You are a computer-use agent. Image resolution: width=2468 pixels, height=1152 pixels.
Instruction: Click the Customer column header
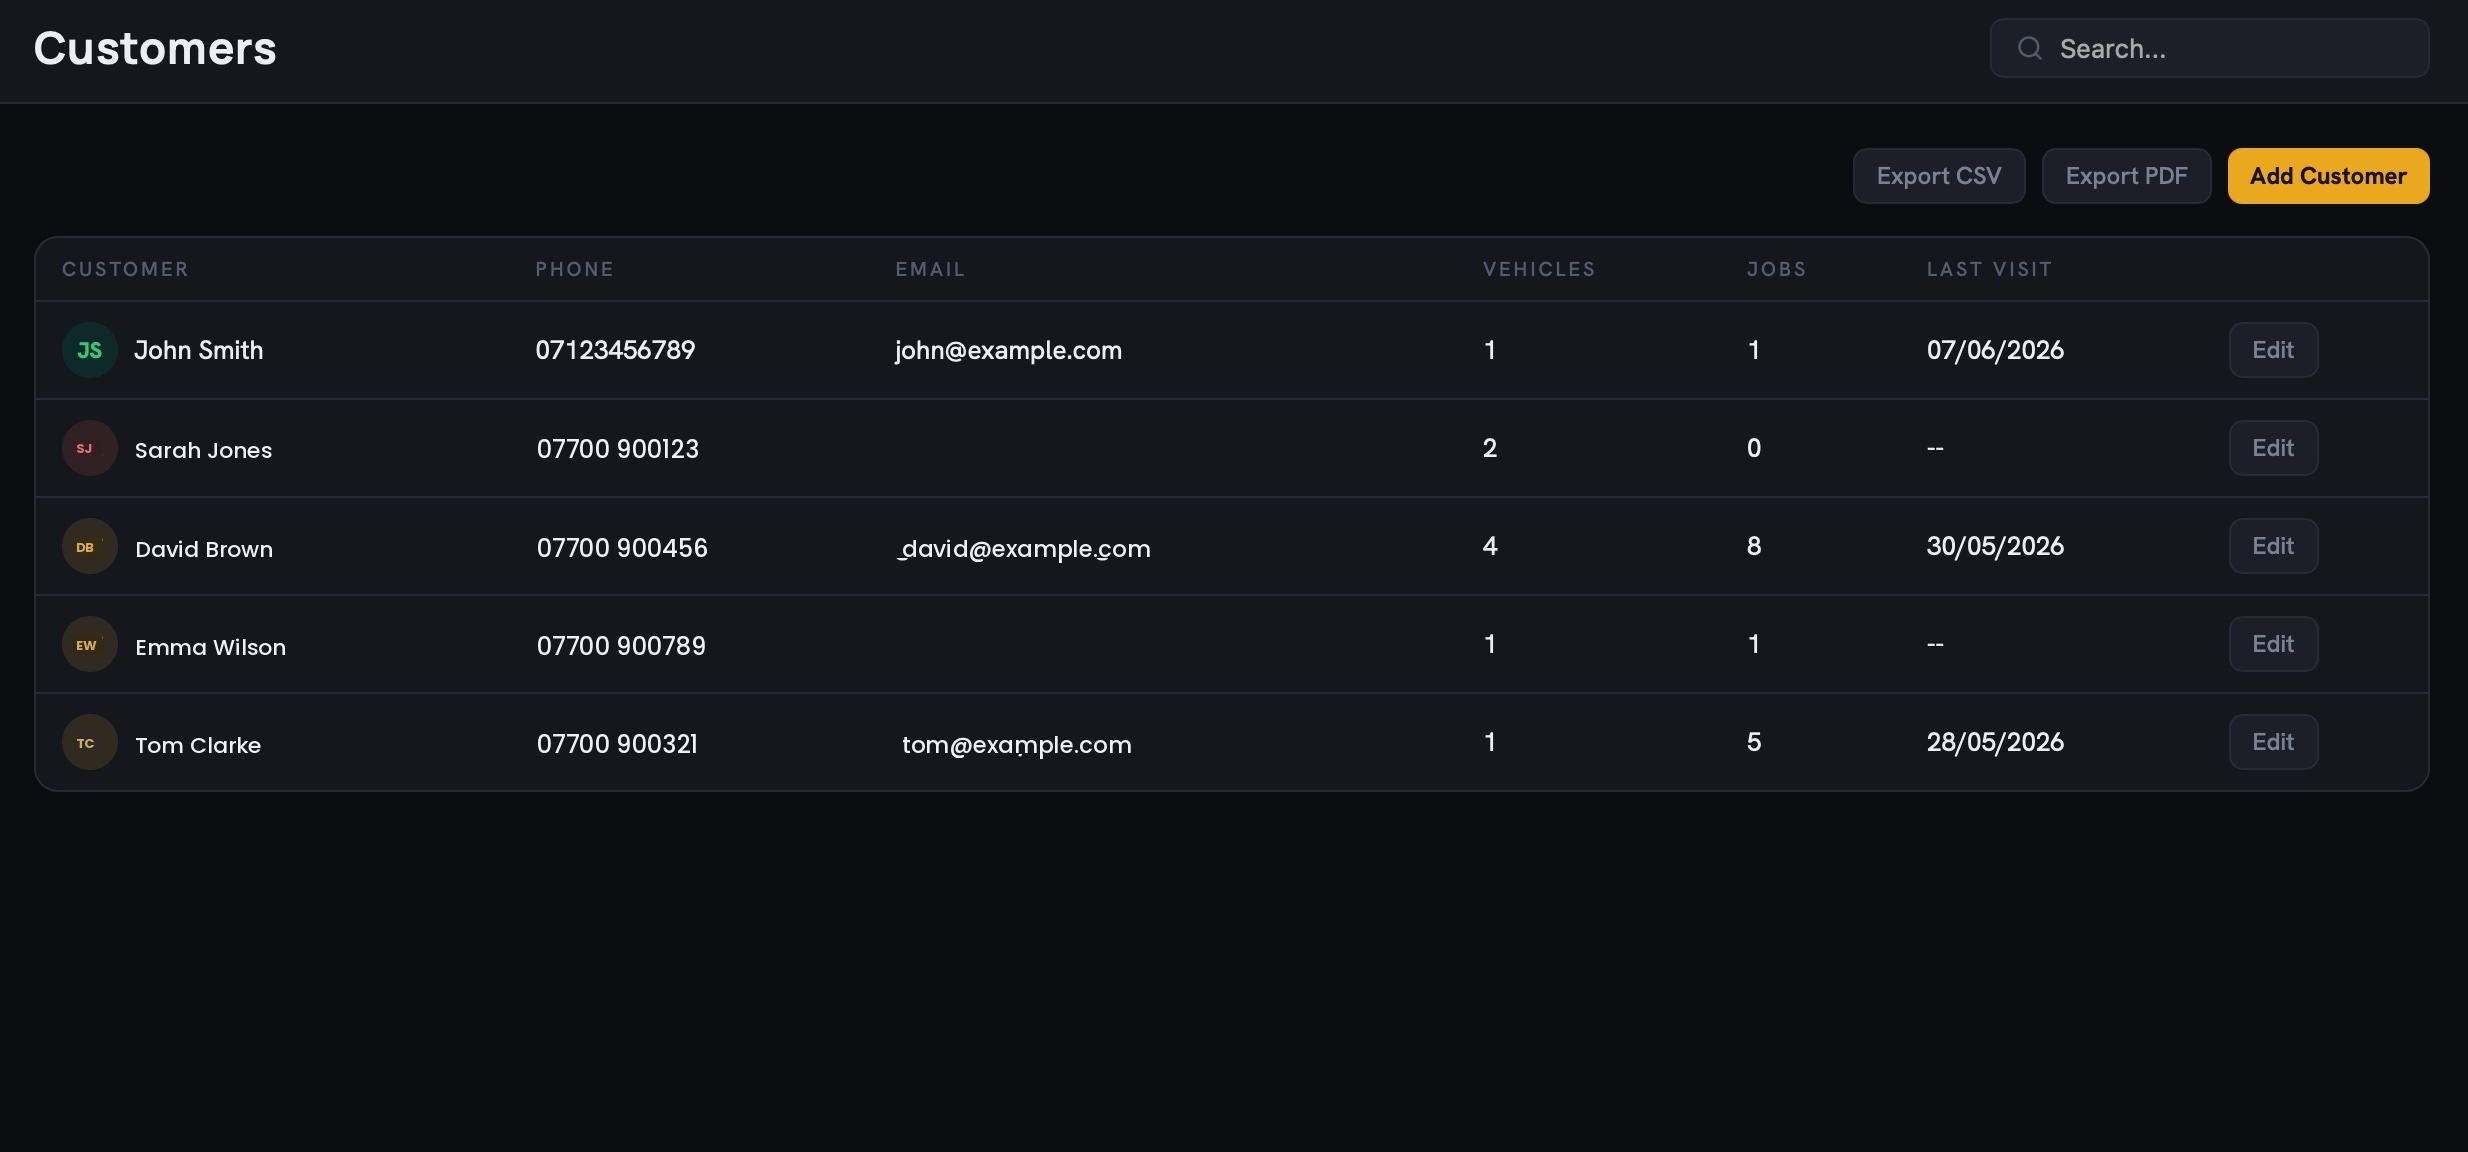(x=125, y=269)
